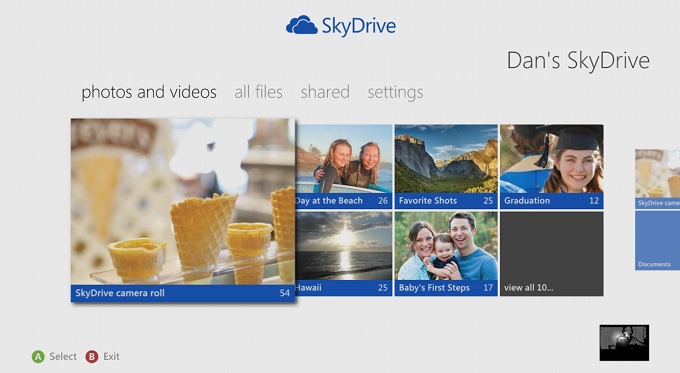Click the 26 count on Day at the Beach
Viewport: 680px width, 373px height.
click(382, 201)
